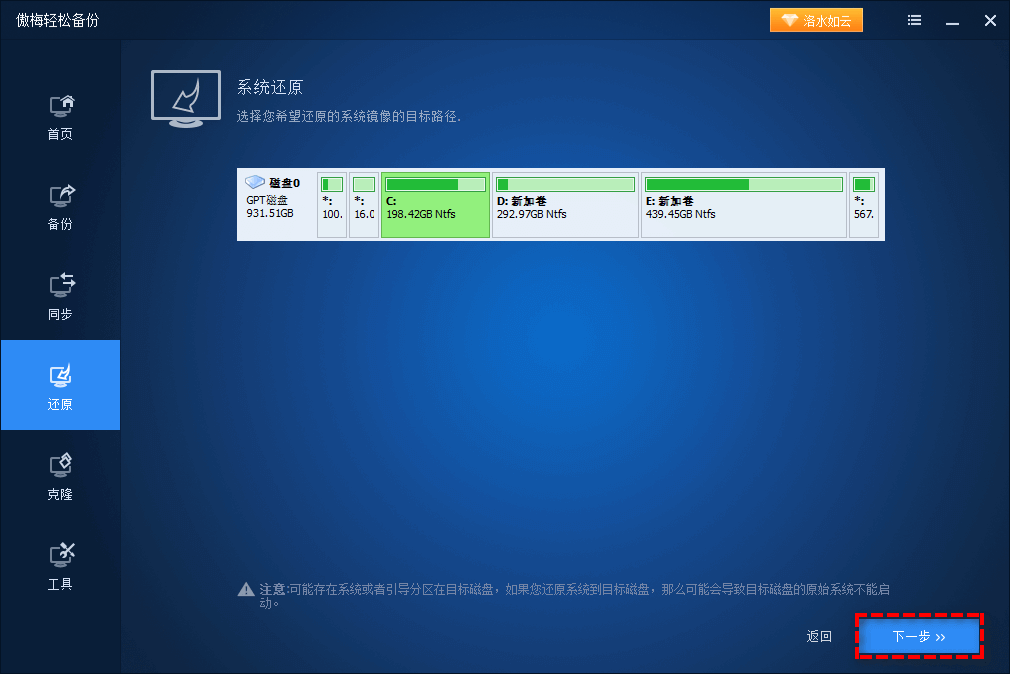Click the system restore monitor icon

click(x=185, y=98)
